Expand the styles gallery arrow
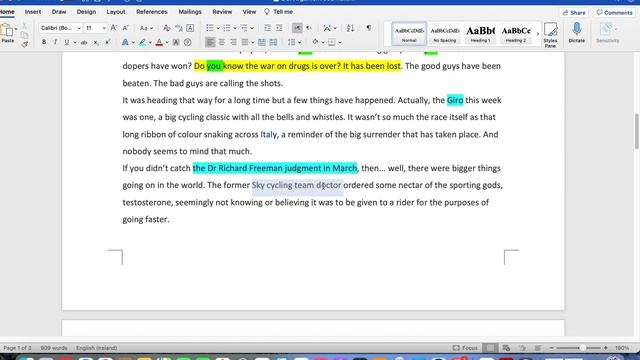The width and height of the screenshot is (640, 360). tap(538, 33)
